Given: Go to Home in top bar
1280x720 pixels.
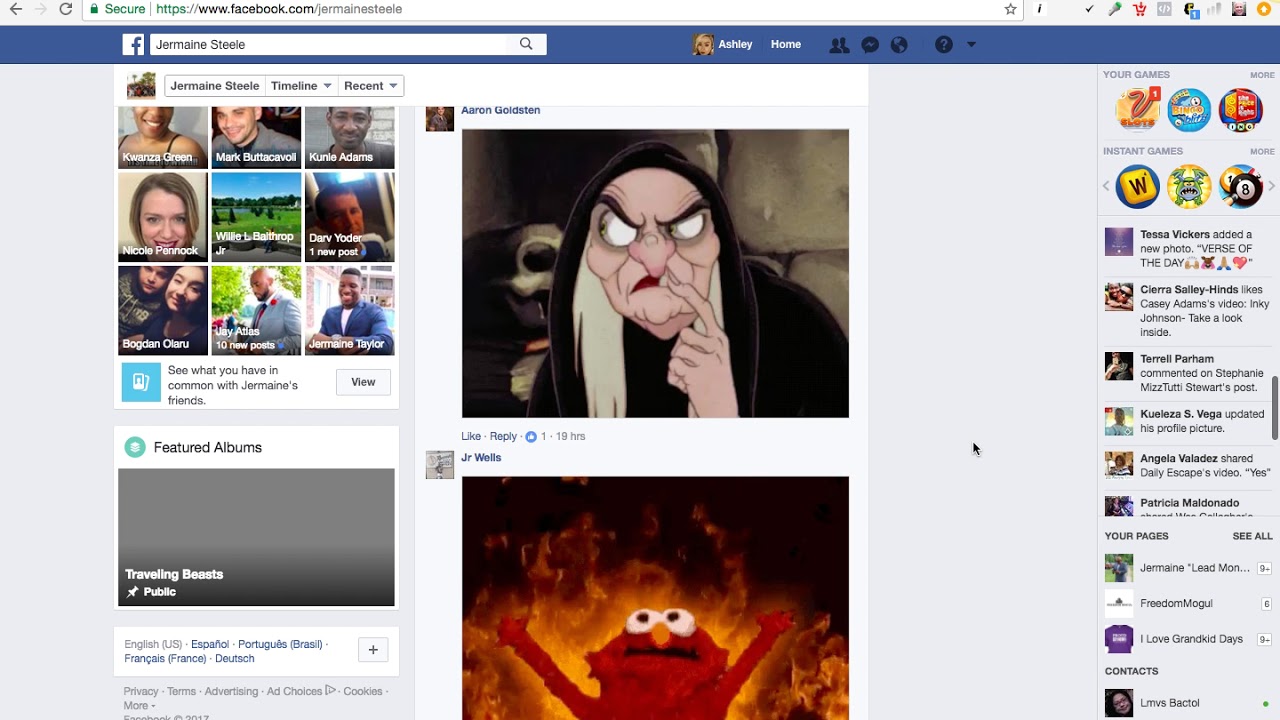Looking at the screenshot, I should click(x=786, y=44).
